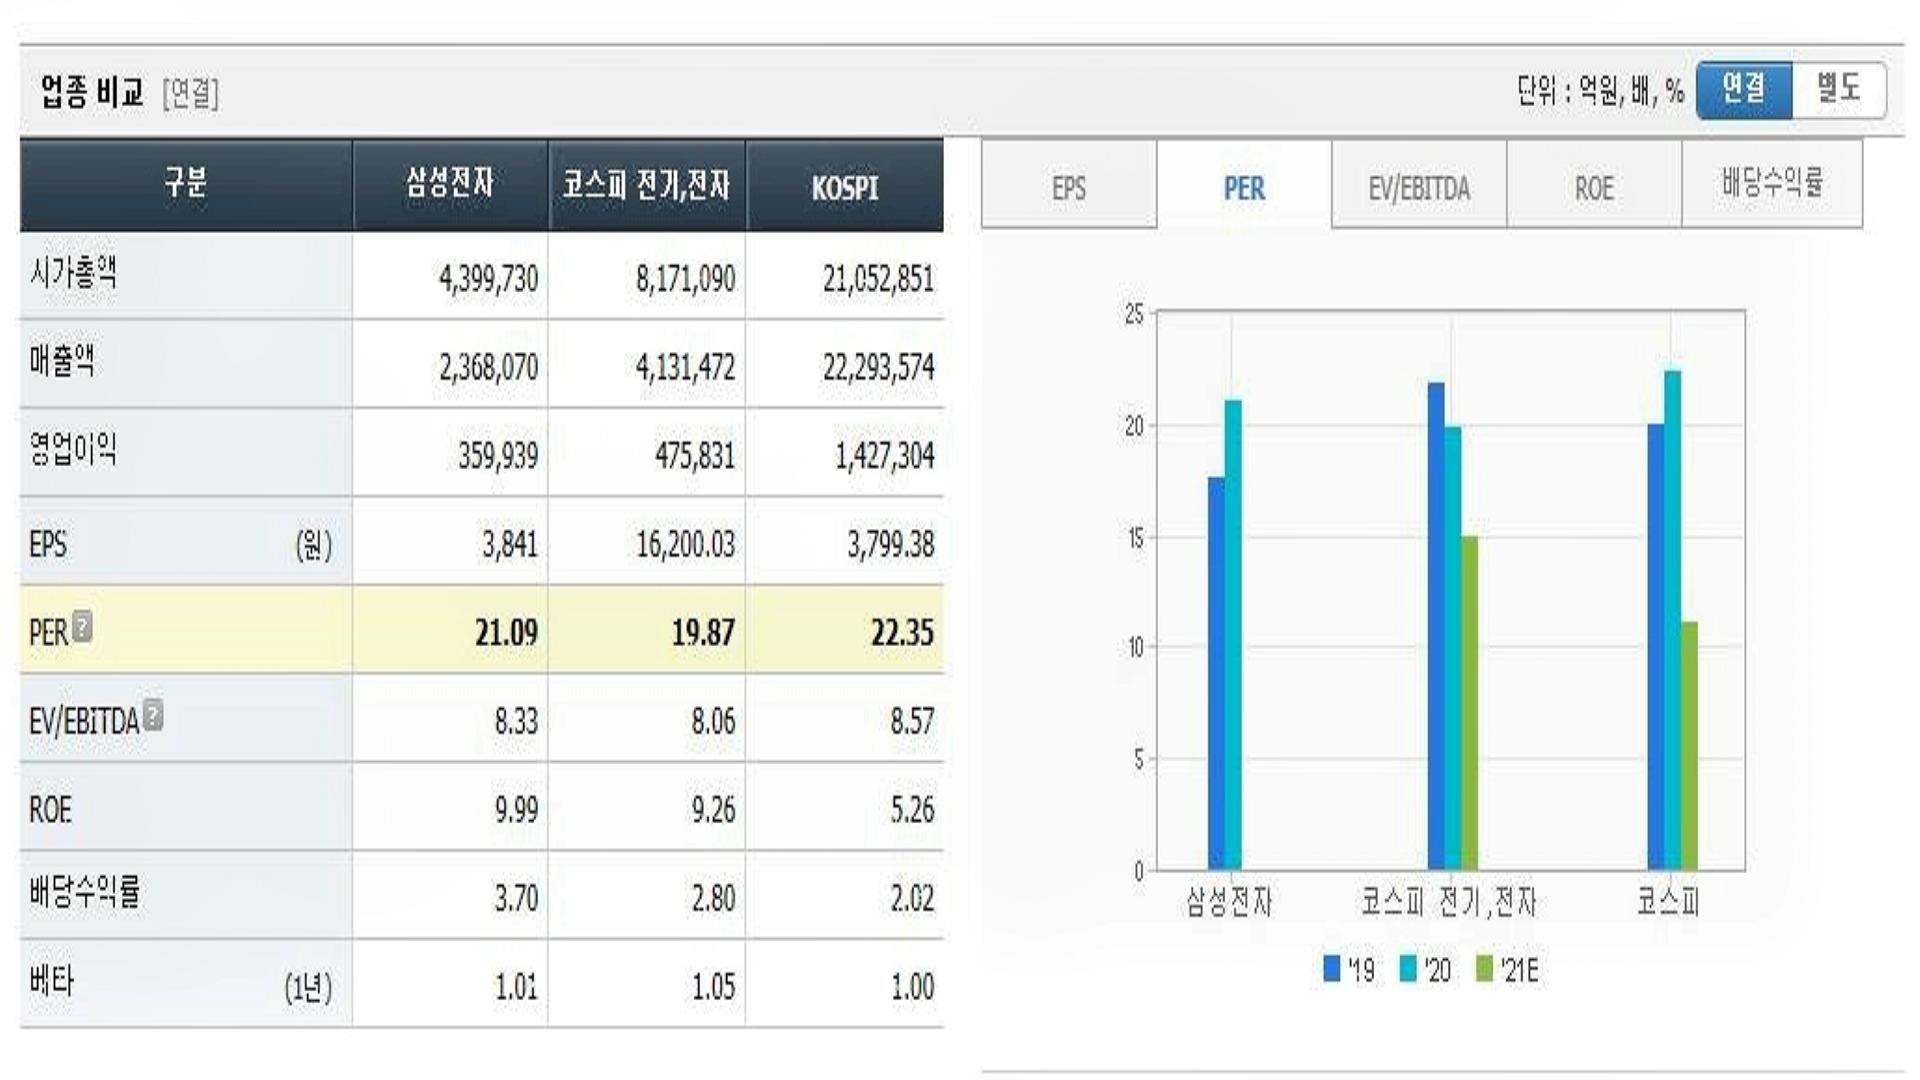Click the 삼성전자 '20 teal chart bar
Screen dimensions: 1920x1080
(x=1233, y=634)
